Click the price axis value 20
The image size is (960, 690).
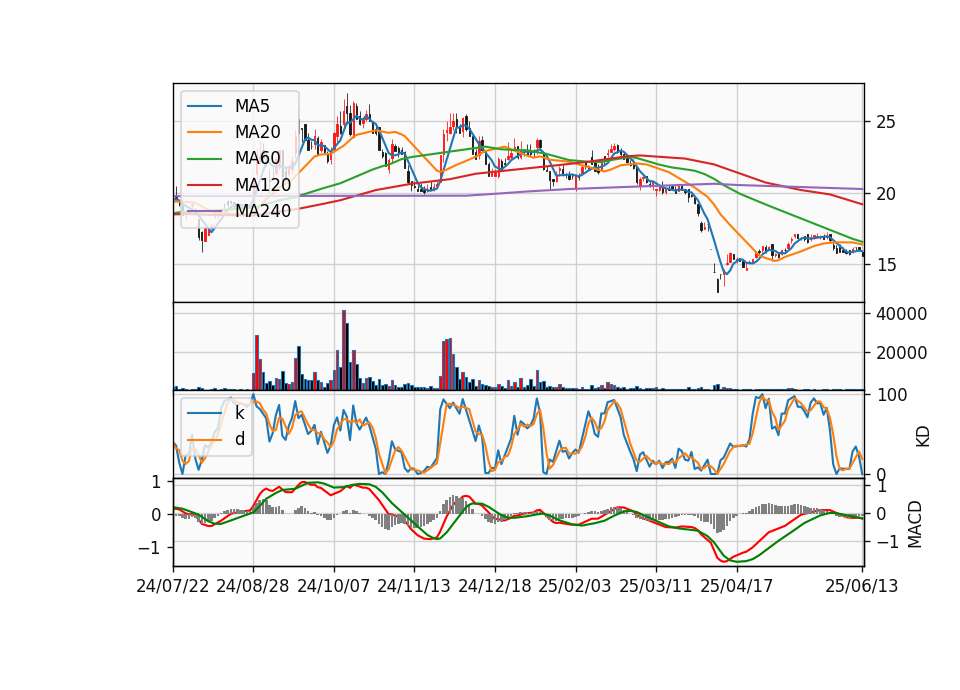click(x=886, y=193)
